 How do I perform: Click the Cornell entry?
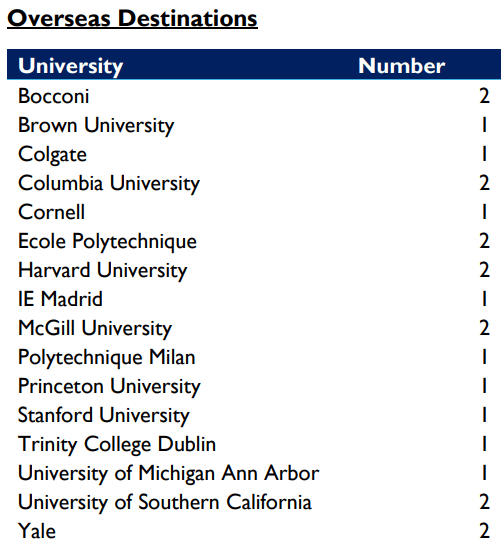pos(51,212)
